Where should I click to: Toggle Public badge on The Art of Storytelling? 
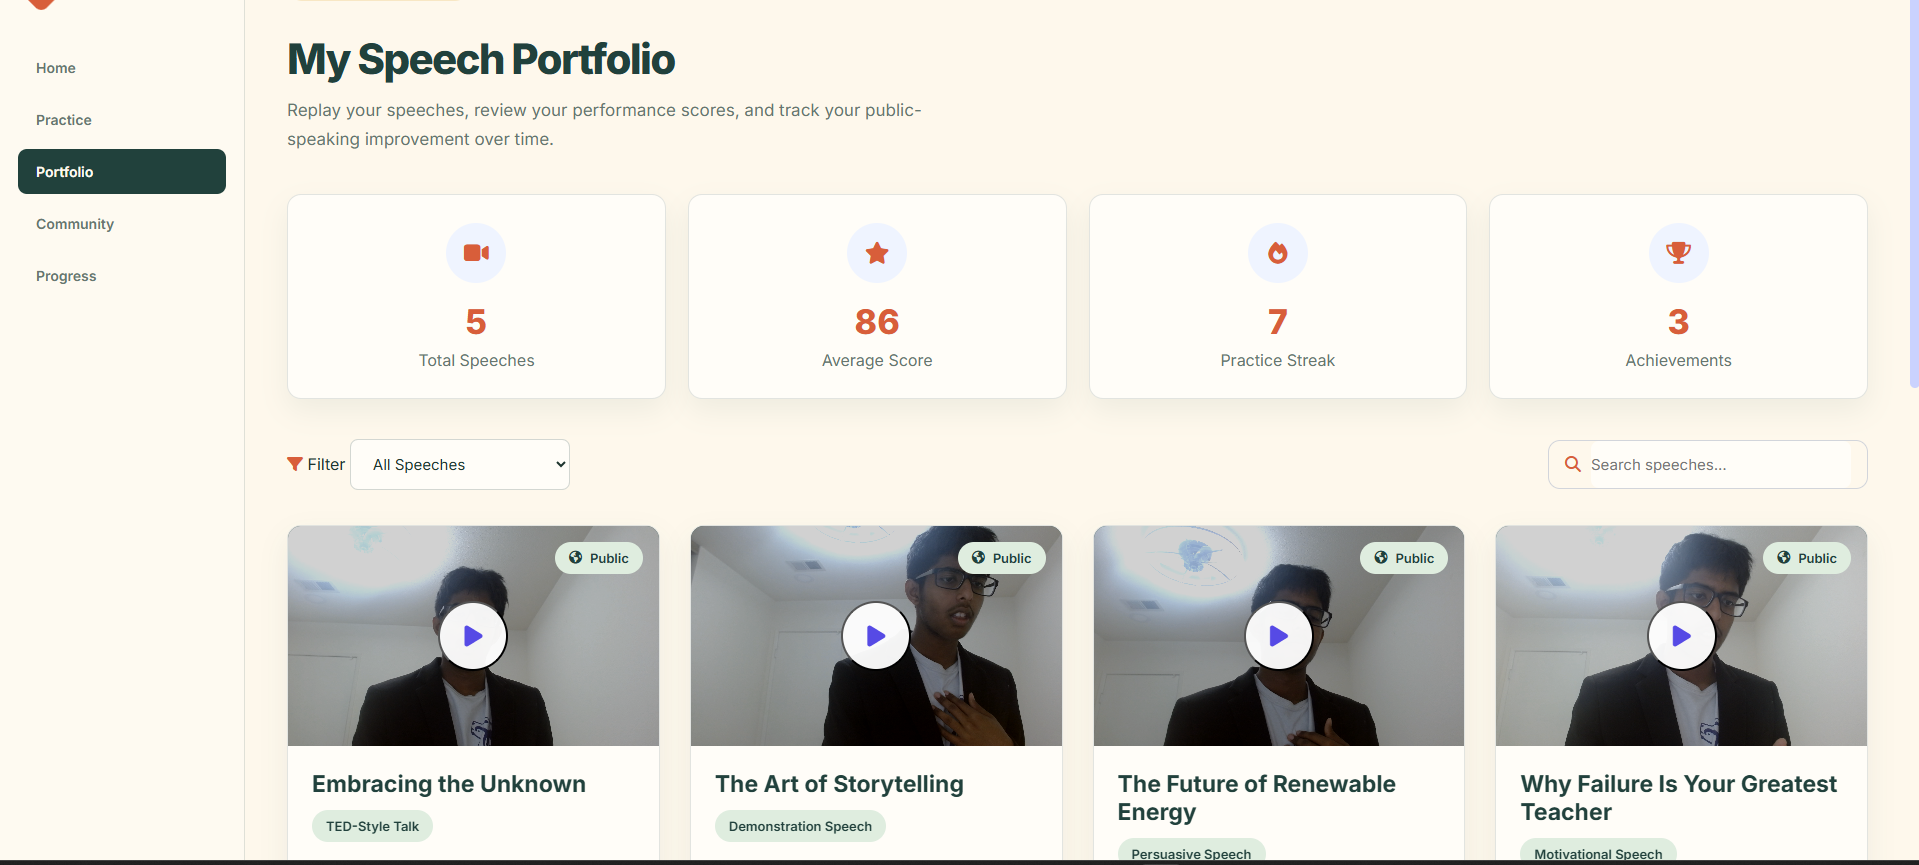[x=1002, y=558]
